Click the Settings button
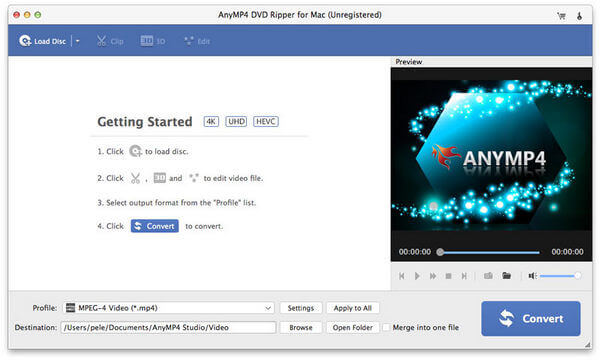 coord(301,308)
